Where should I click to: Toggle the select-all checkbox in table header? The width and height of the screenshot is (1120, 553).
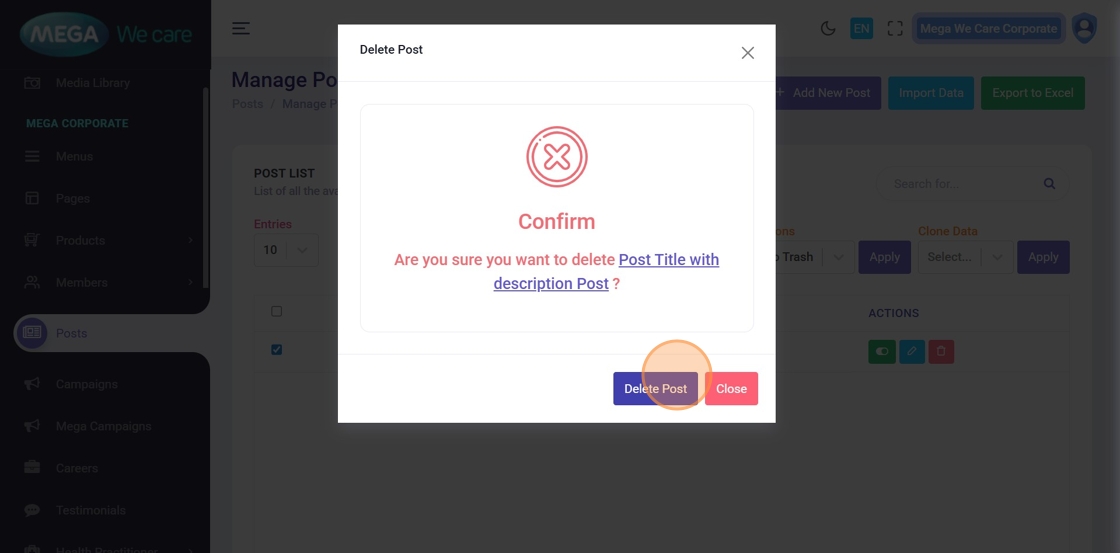277,312
